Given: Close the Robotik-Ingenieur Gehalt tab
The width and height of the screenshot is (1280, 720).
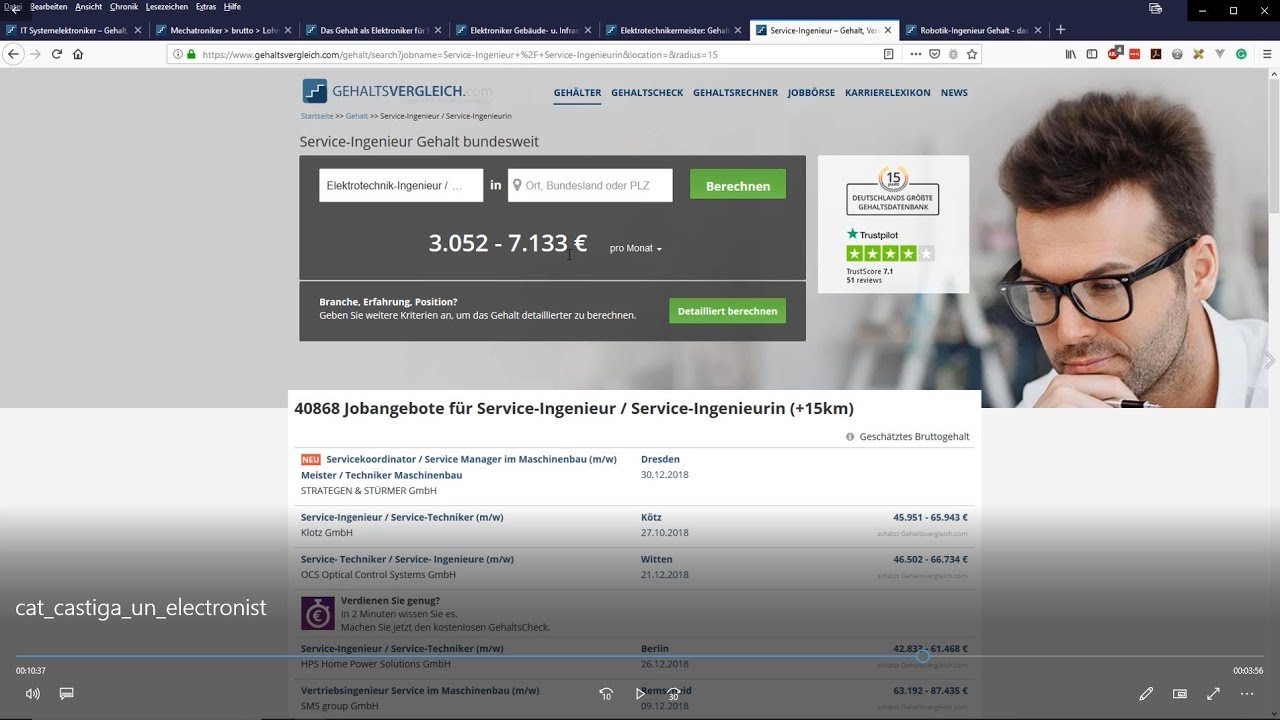Looking at the screenshot, I should pyautogui.click(x=1037, y=30).
